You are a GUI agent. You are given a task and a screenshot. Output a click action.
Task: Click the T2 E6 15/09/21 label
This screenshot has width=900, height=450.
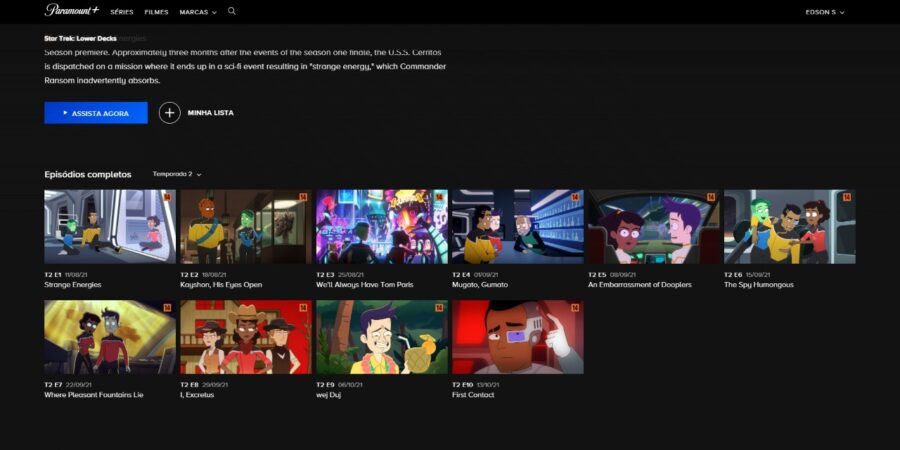coord(747,275)
